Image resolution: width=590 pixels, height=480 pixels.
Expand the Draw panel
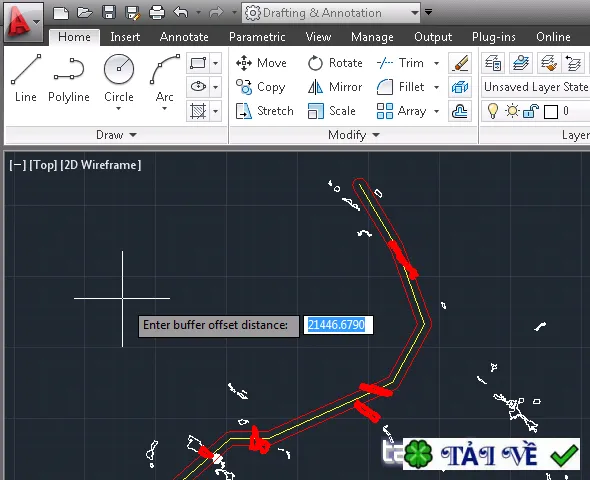(116, 135)
